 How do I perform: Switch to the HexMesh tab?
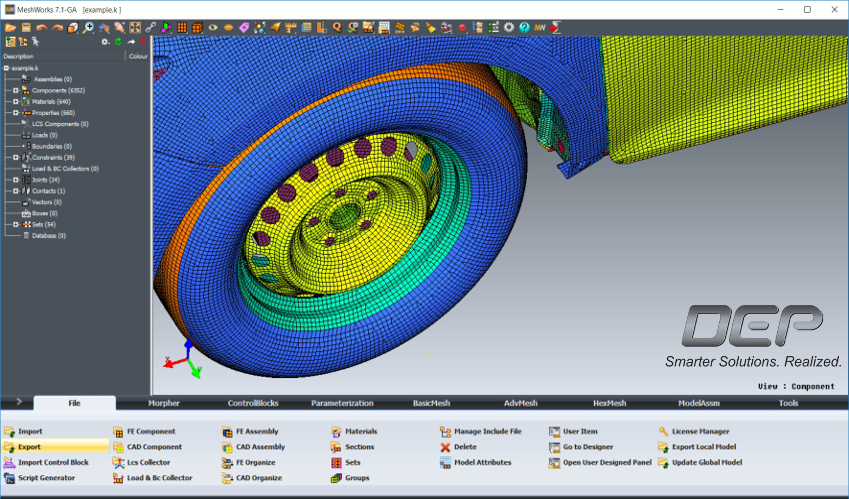click(610, 403)
